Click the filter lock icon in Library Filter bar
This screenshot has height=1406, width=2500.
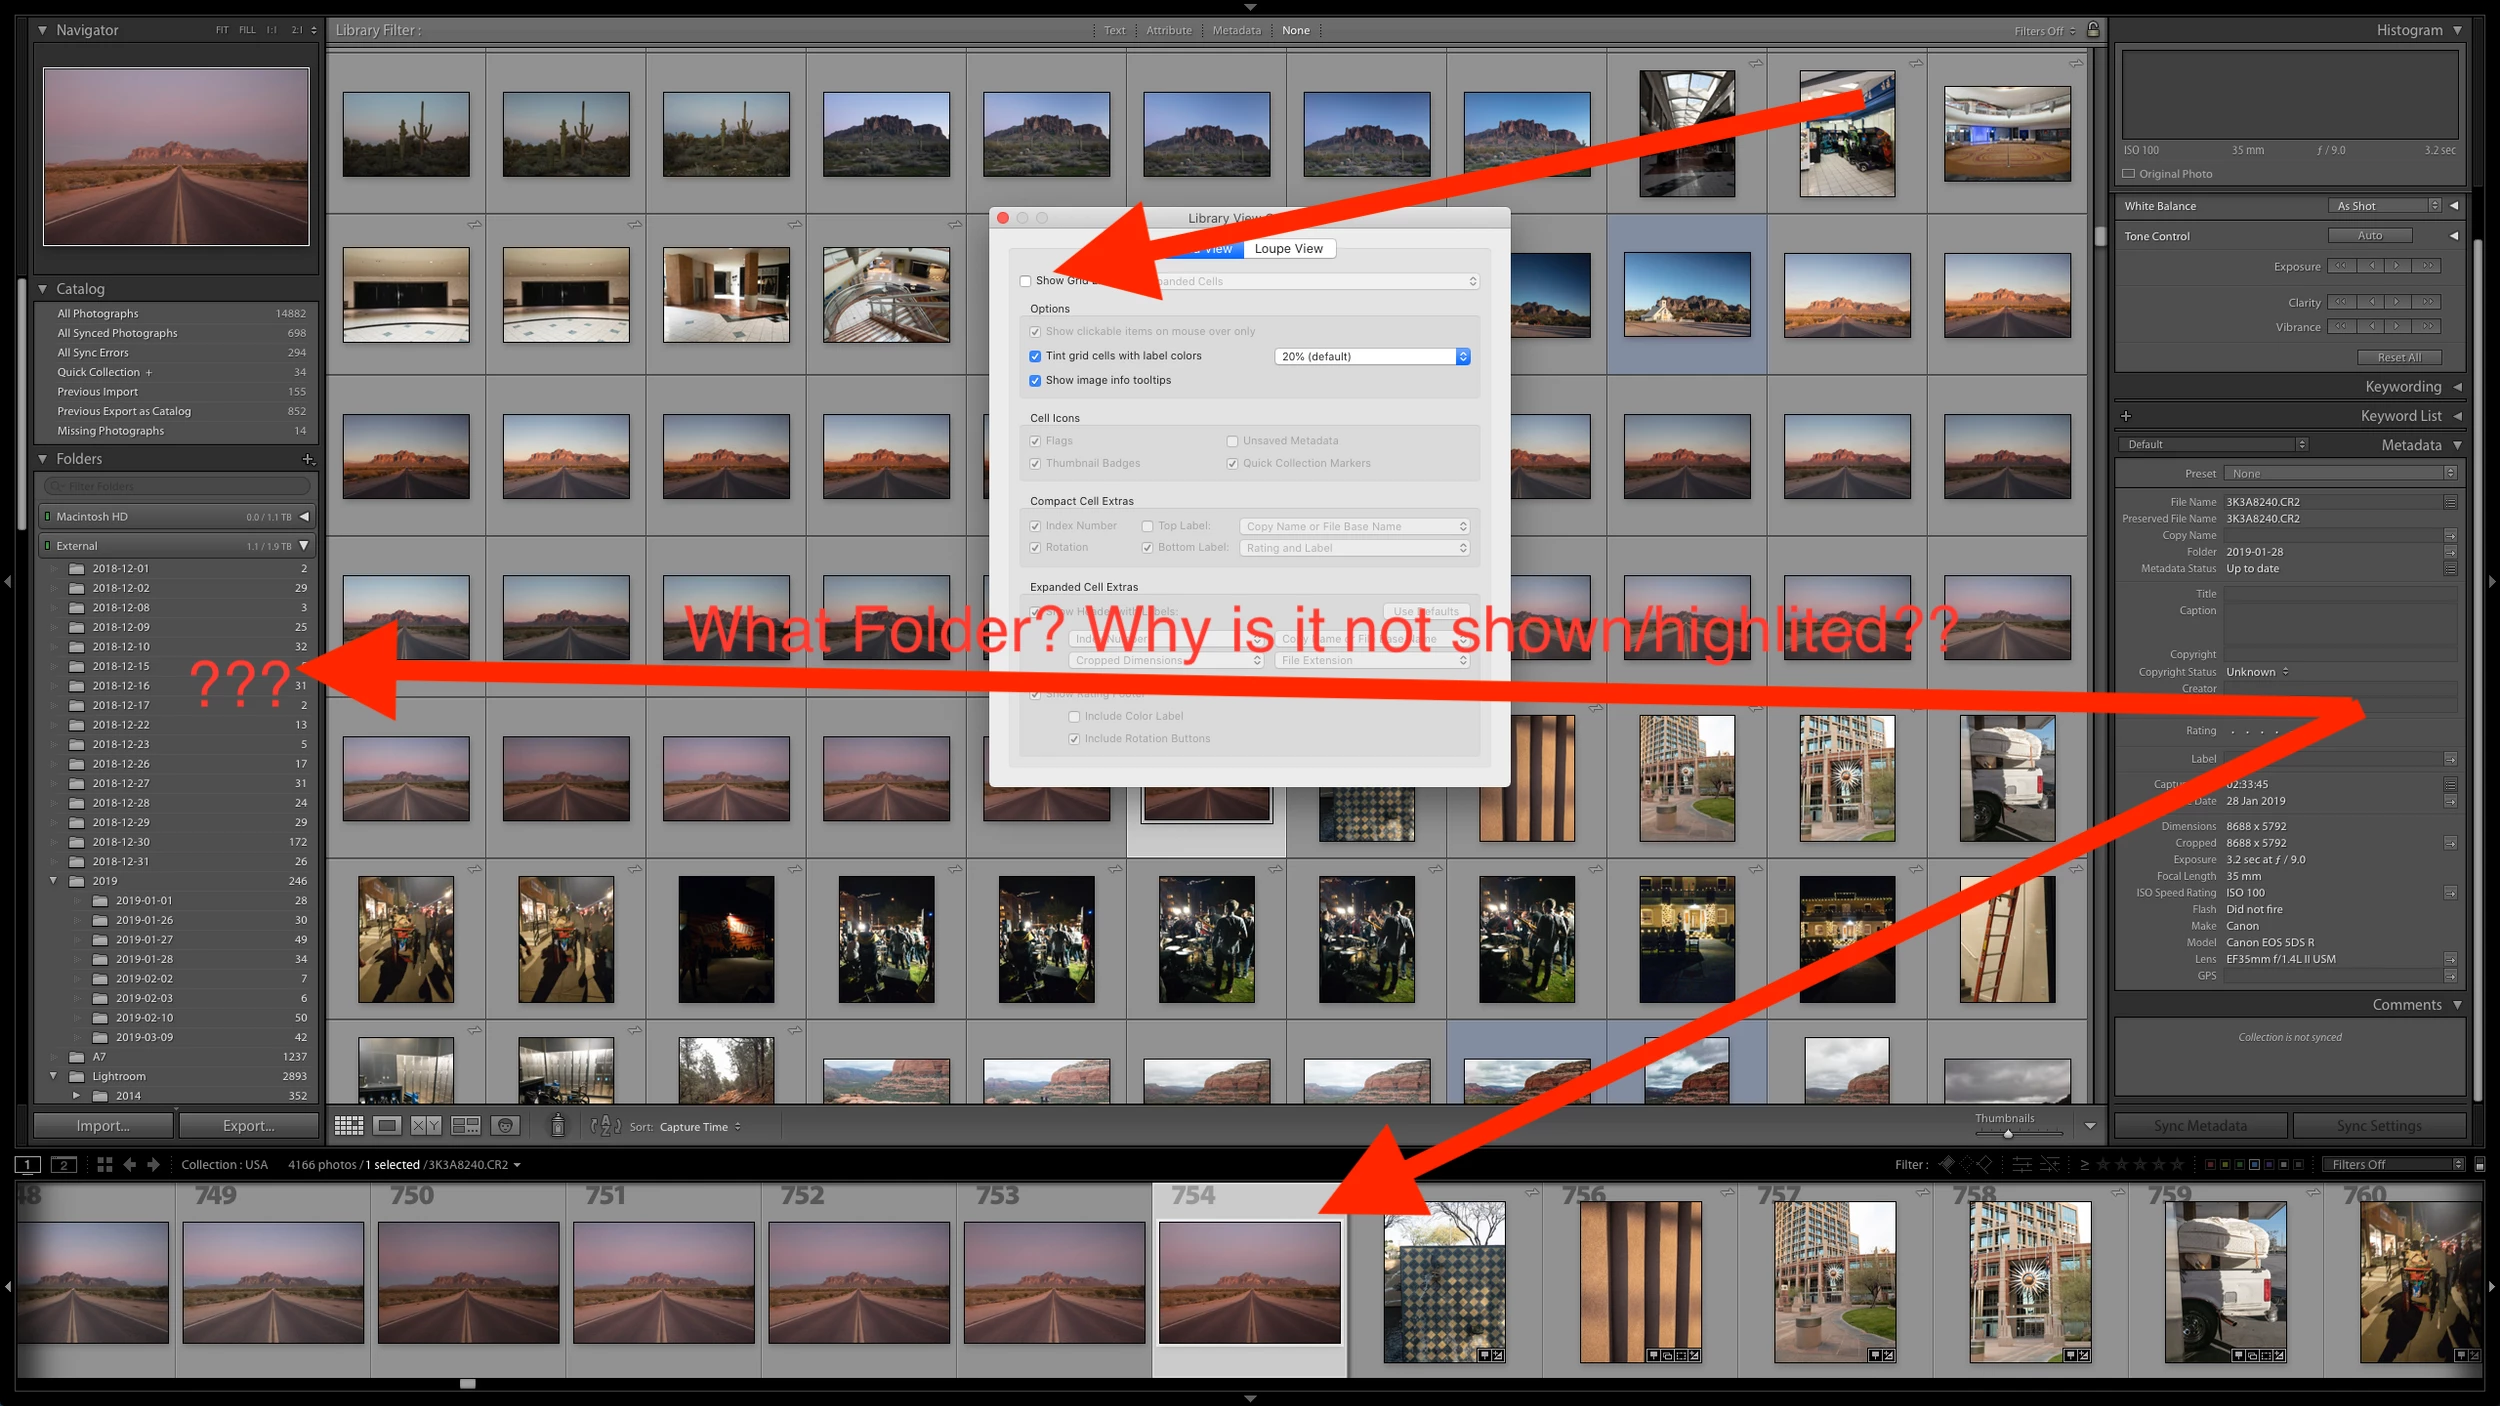click(x=2093, y=30)
